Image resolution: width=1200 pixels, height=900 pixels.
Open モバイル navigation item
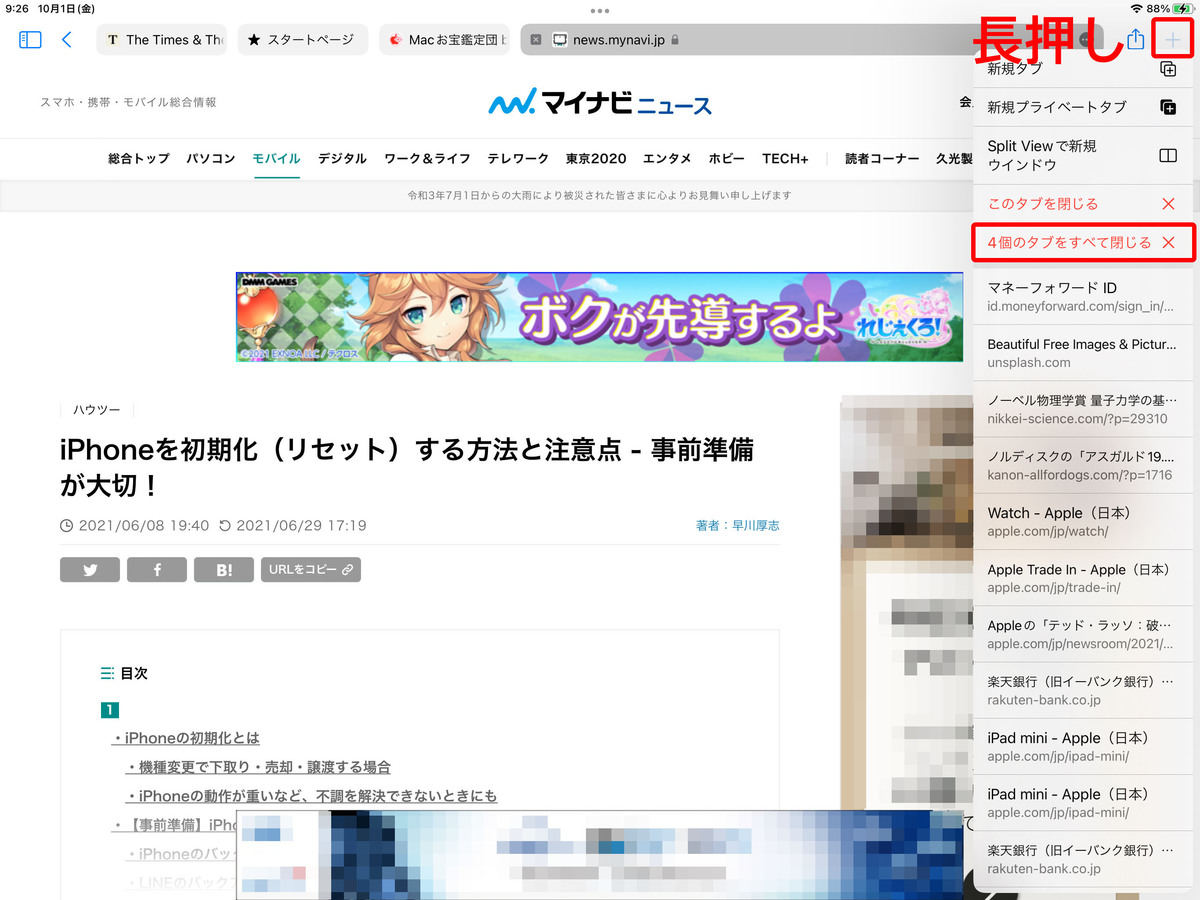(x=277, y=159)
